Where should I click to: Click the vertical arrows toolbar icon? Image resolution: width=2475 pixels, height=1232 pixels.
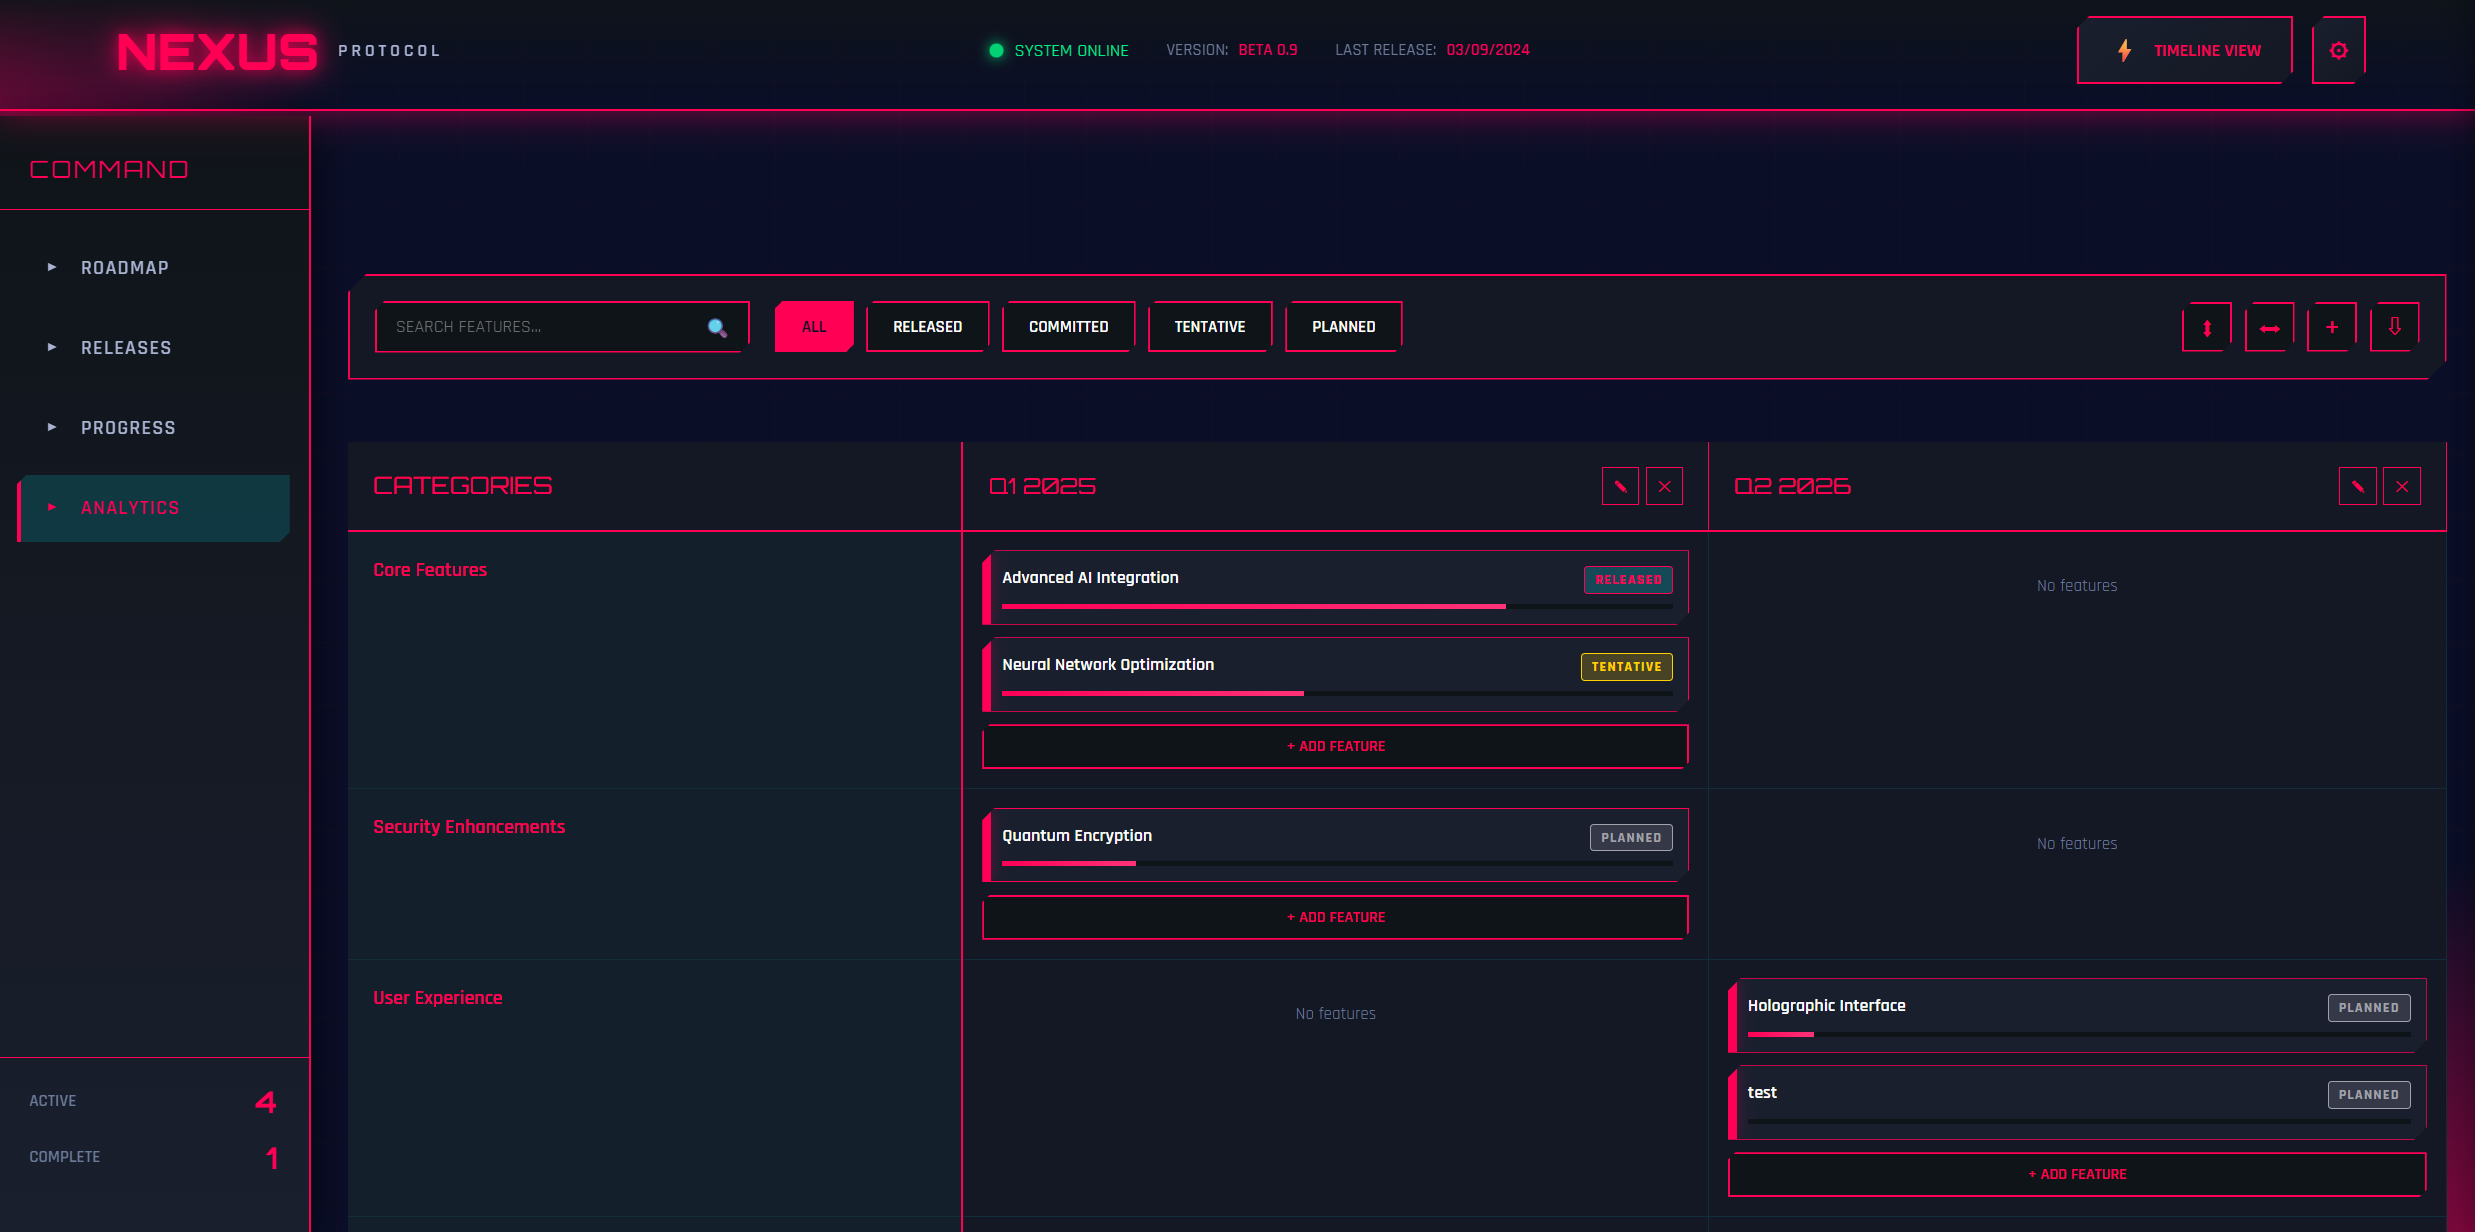pyautogui.click(x=2207, y=327)
